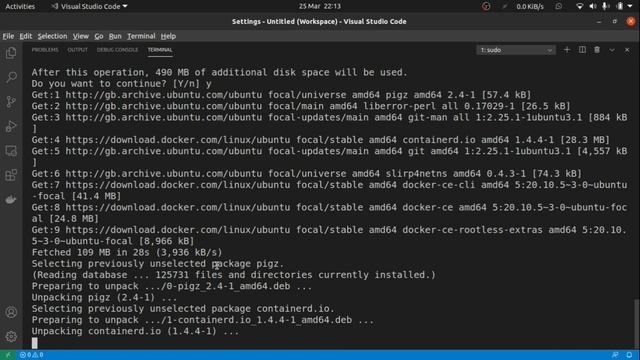Kill the terminal with trash icon
This screenshot has height=360, width=640.
tap(597, 50)
